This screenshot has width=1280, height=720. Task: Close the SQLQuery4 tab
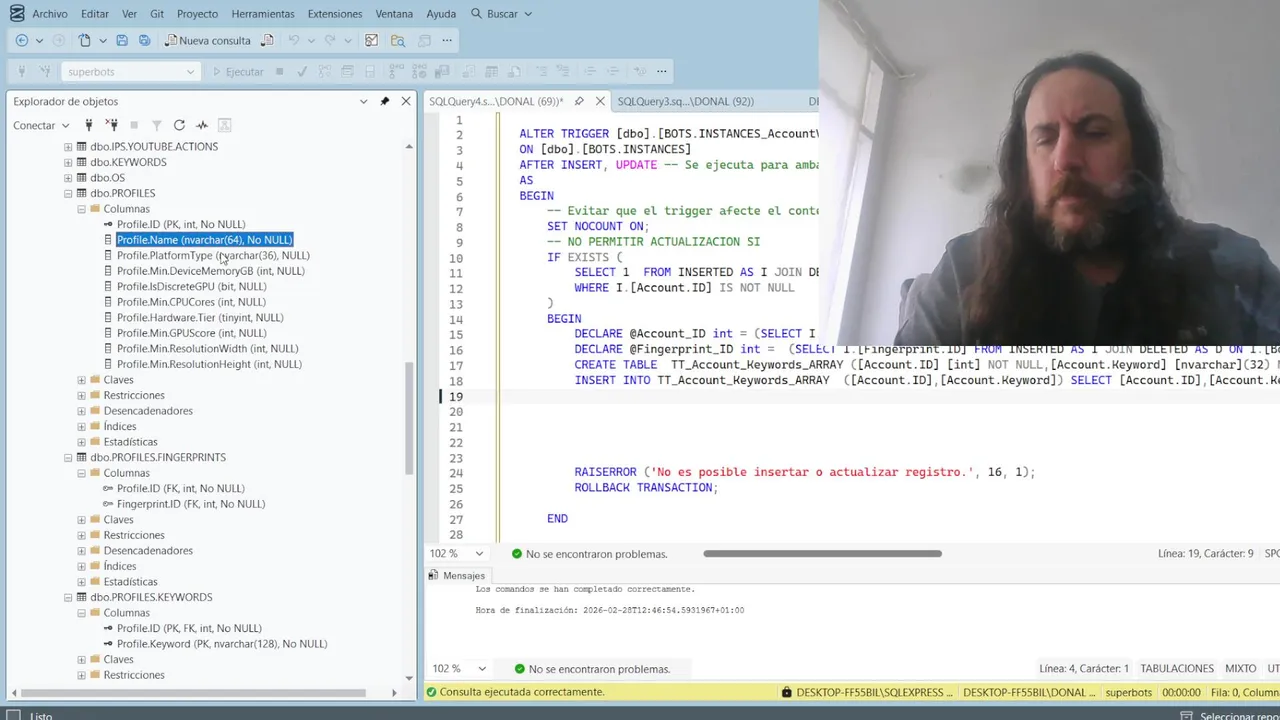tap(600, 101)
